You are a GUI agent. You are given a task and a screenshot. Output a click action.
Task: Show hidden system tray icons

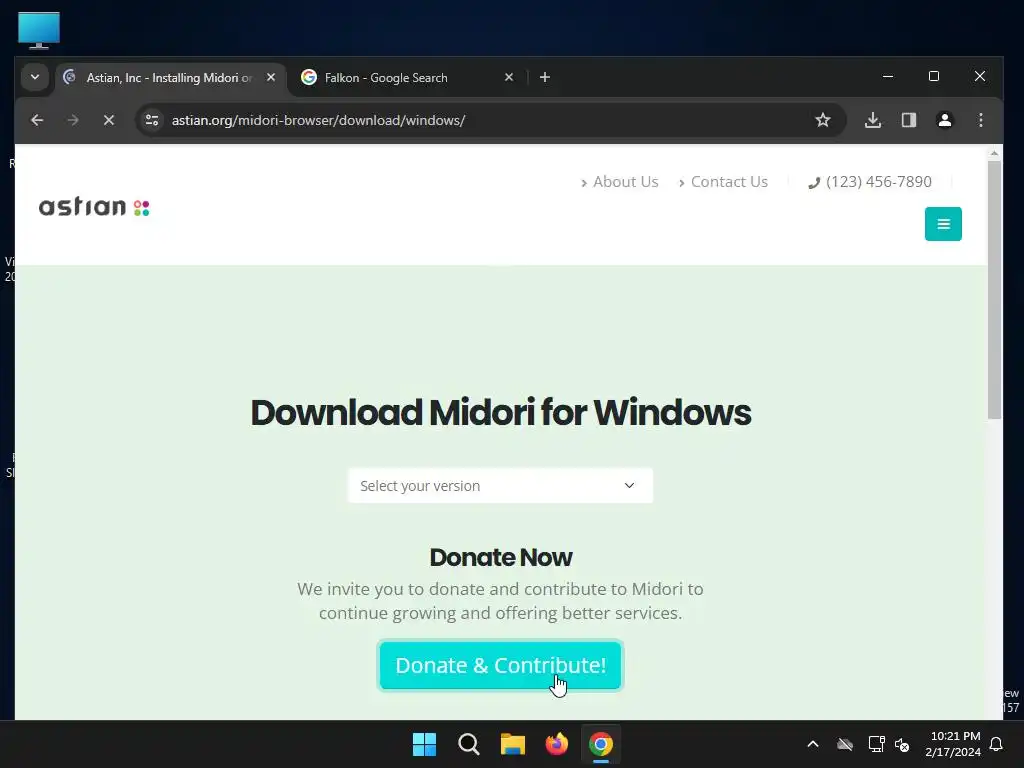coord(813,744)
